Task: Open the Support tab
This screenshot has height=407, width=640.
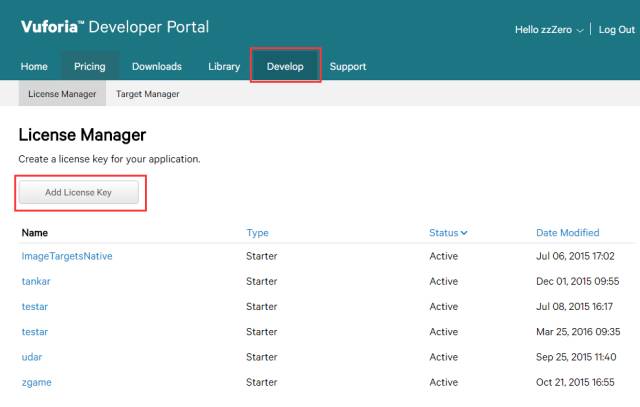Action: coord(348,67)
